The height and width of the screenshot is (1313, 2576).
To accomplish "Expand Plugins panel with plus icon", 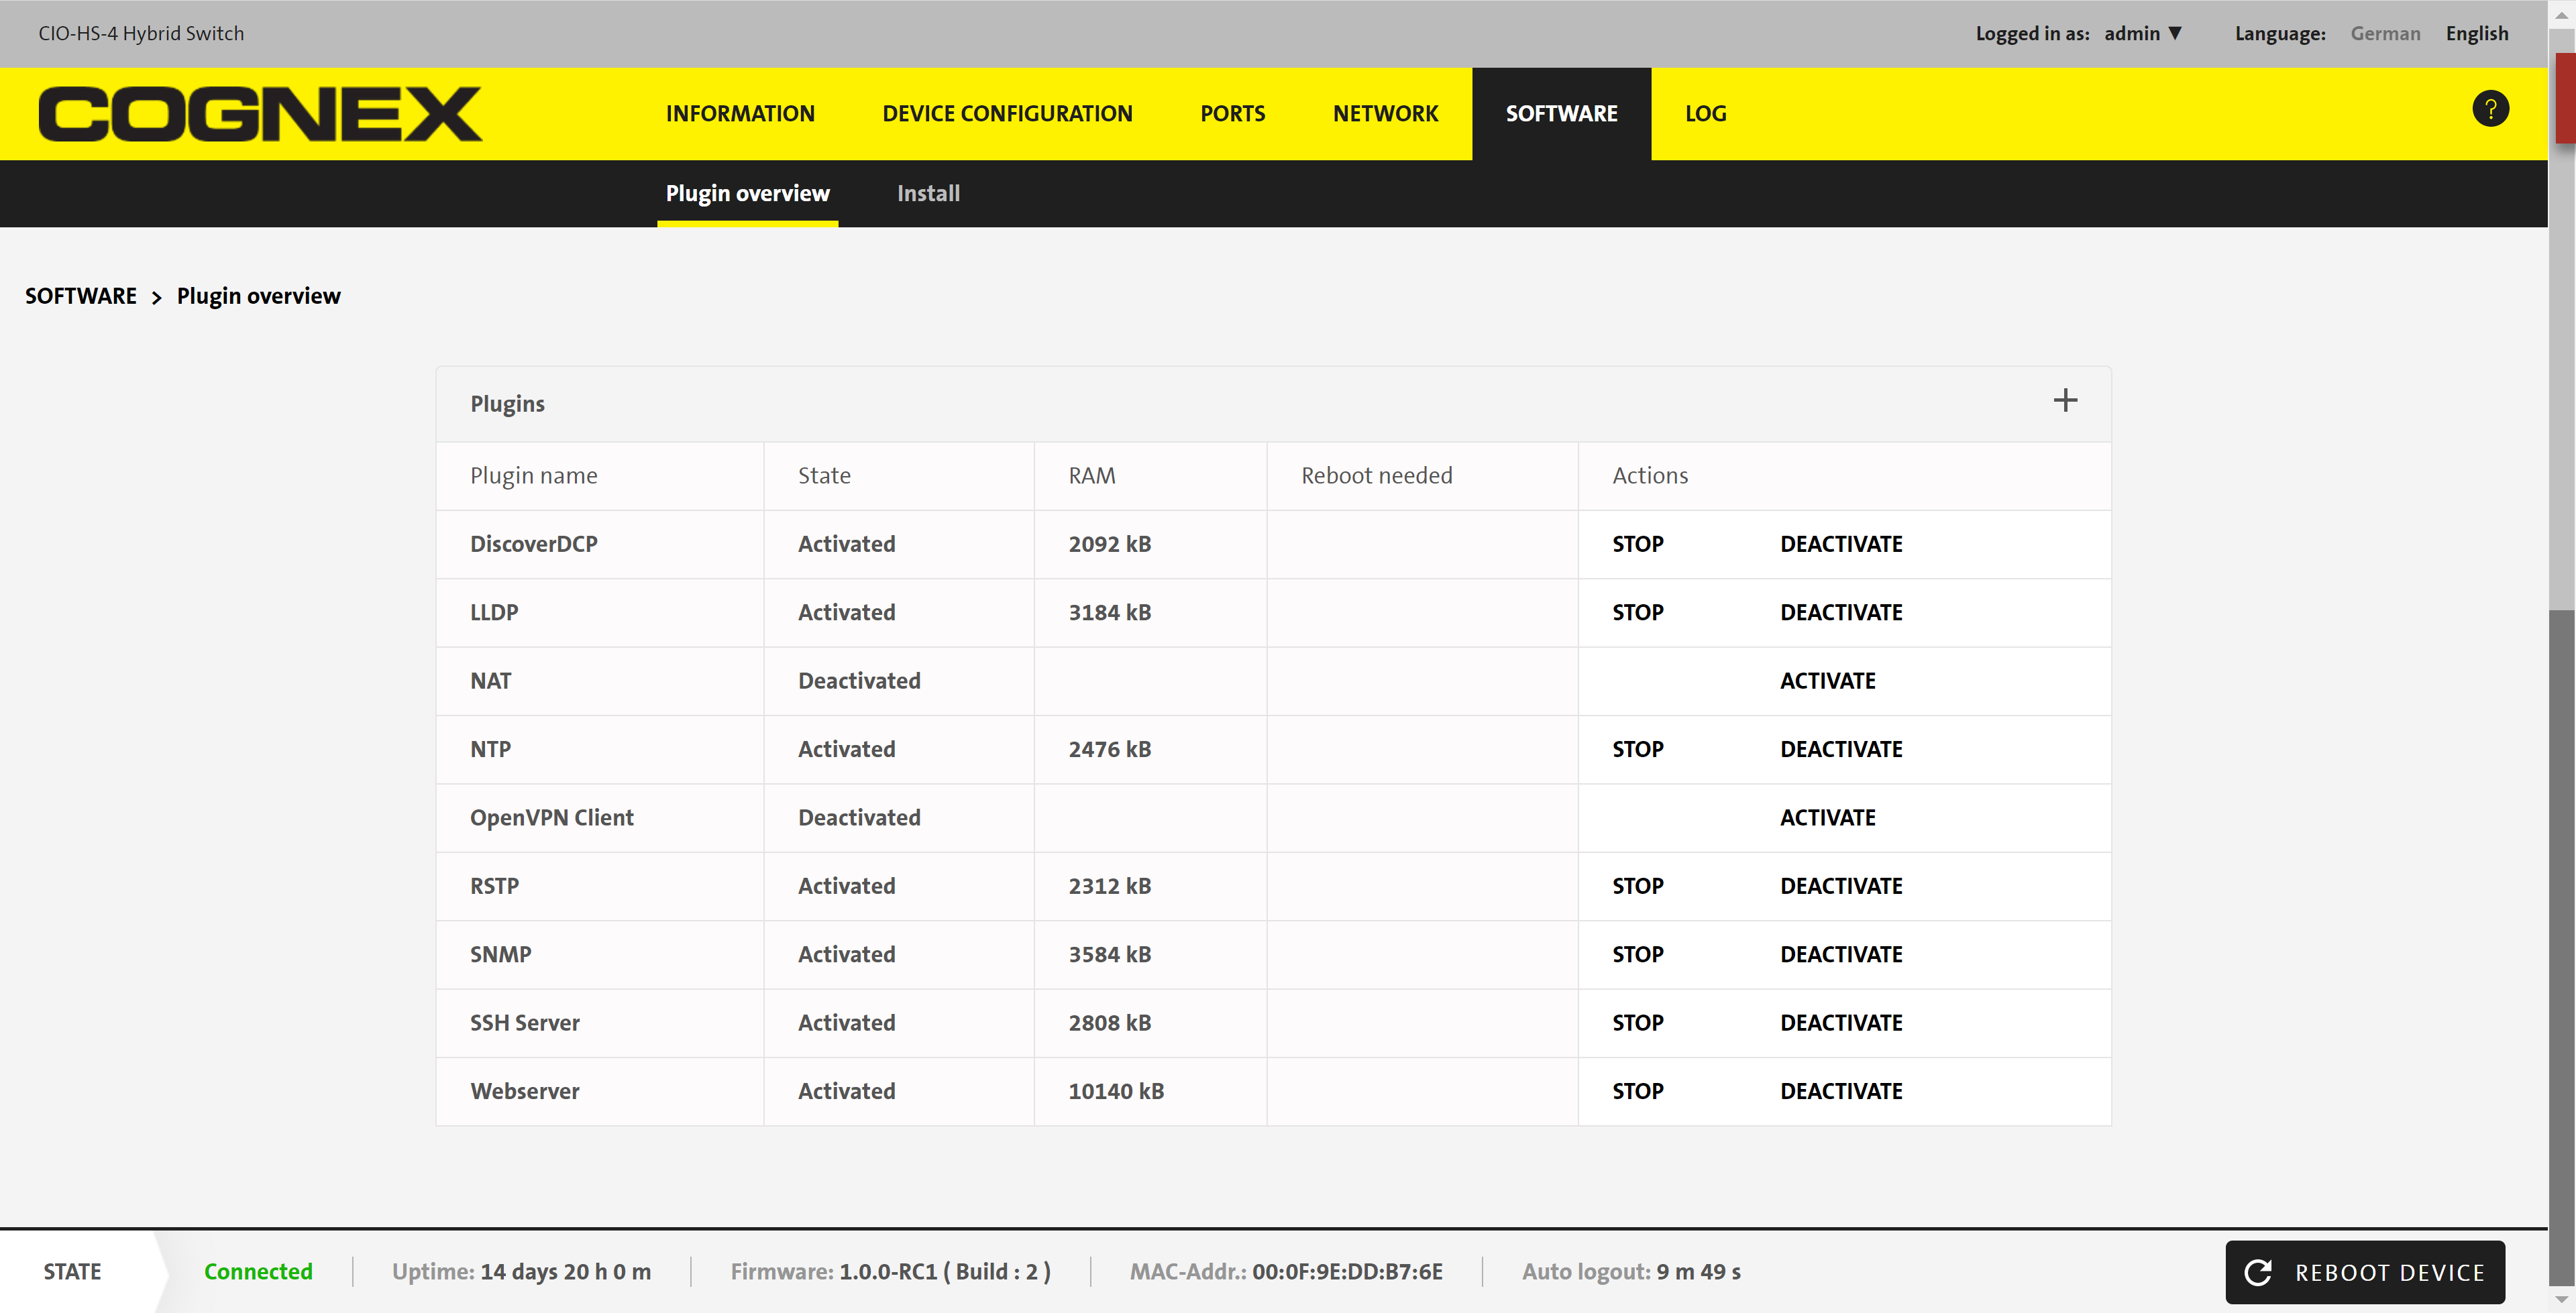I will [2065, 401].
